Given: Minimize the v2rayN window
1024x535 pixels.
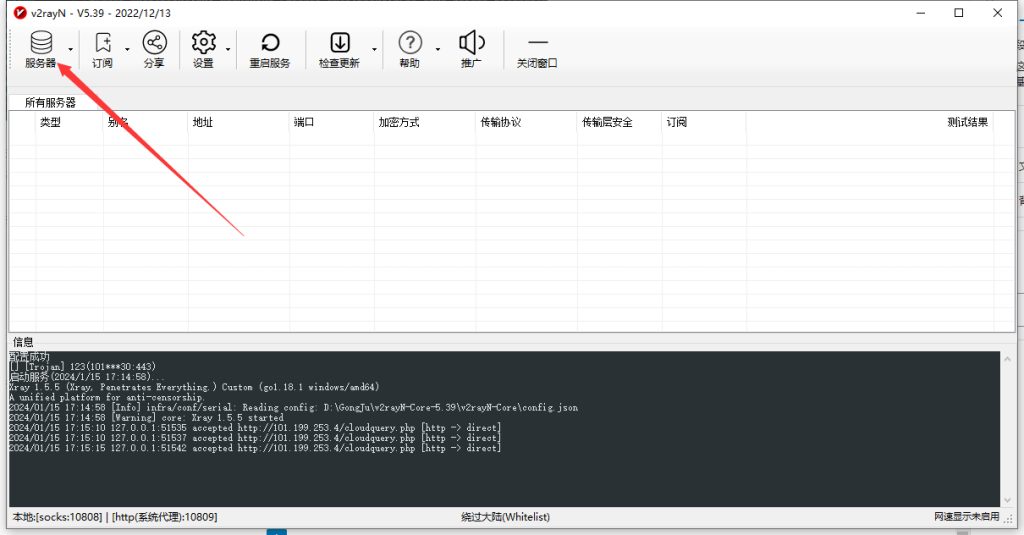Looking at the screenshot, I should coord(921,12).
